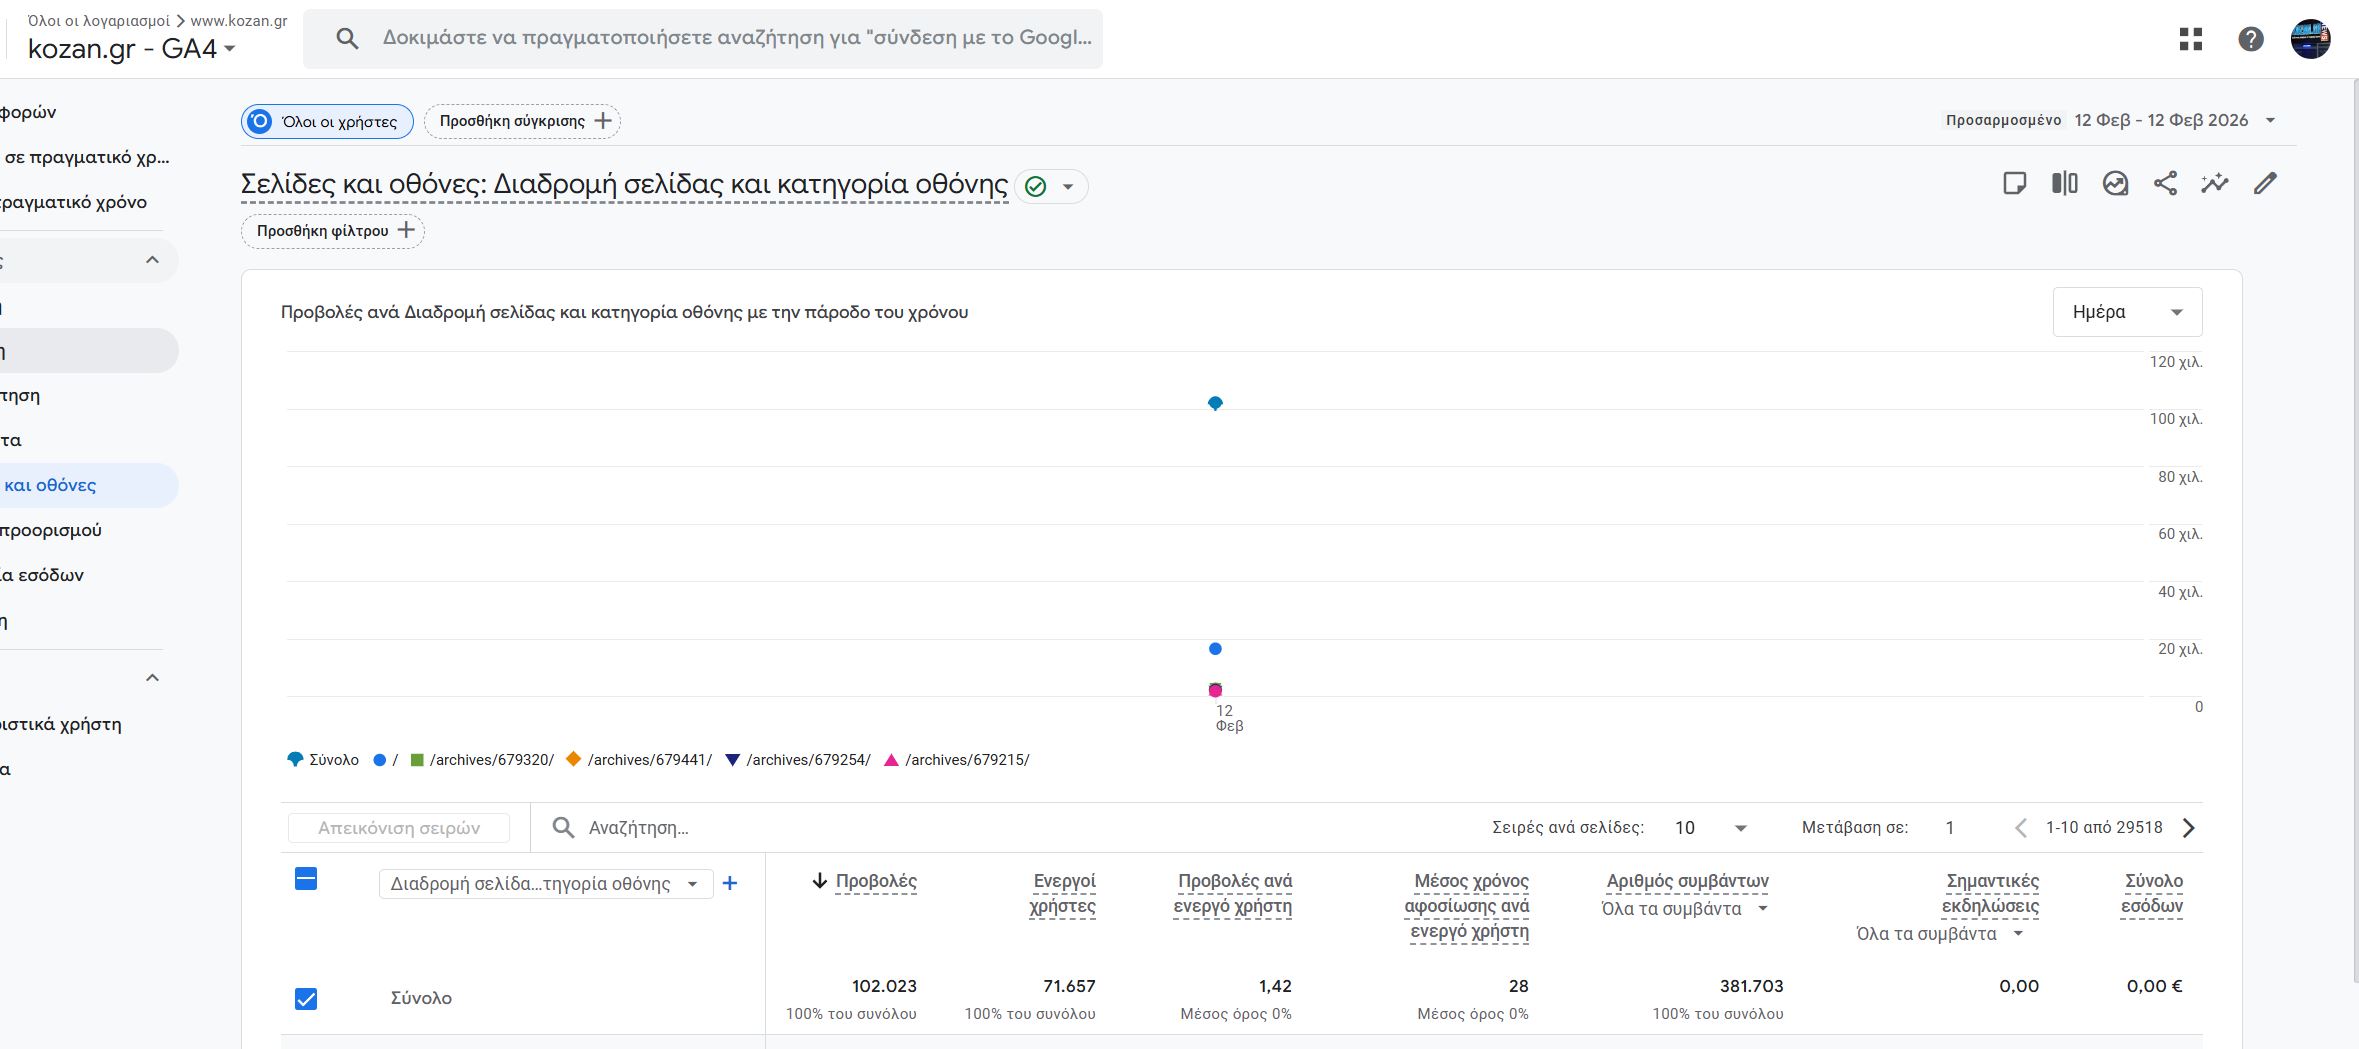
Task: Open the annotations note icon
Action: tap(2014, 183)
